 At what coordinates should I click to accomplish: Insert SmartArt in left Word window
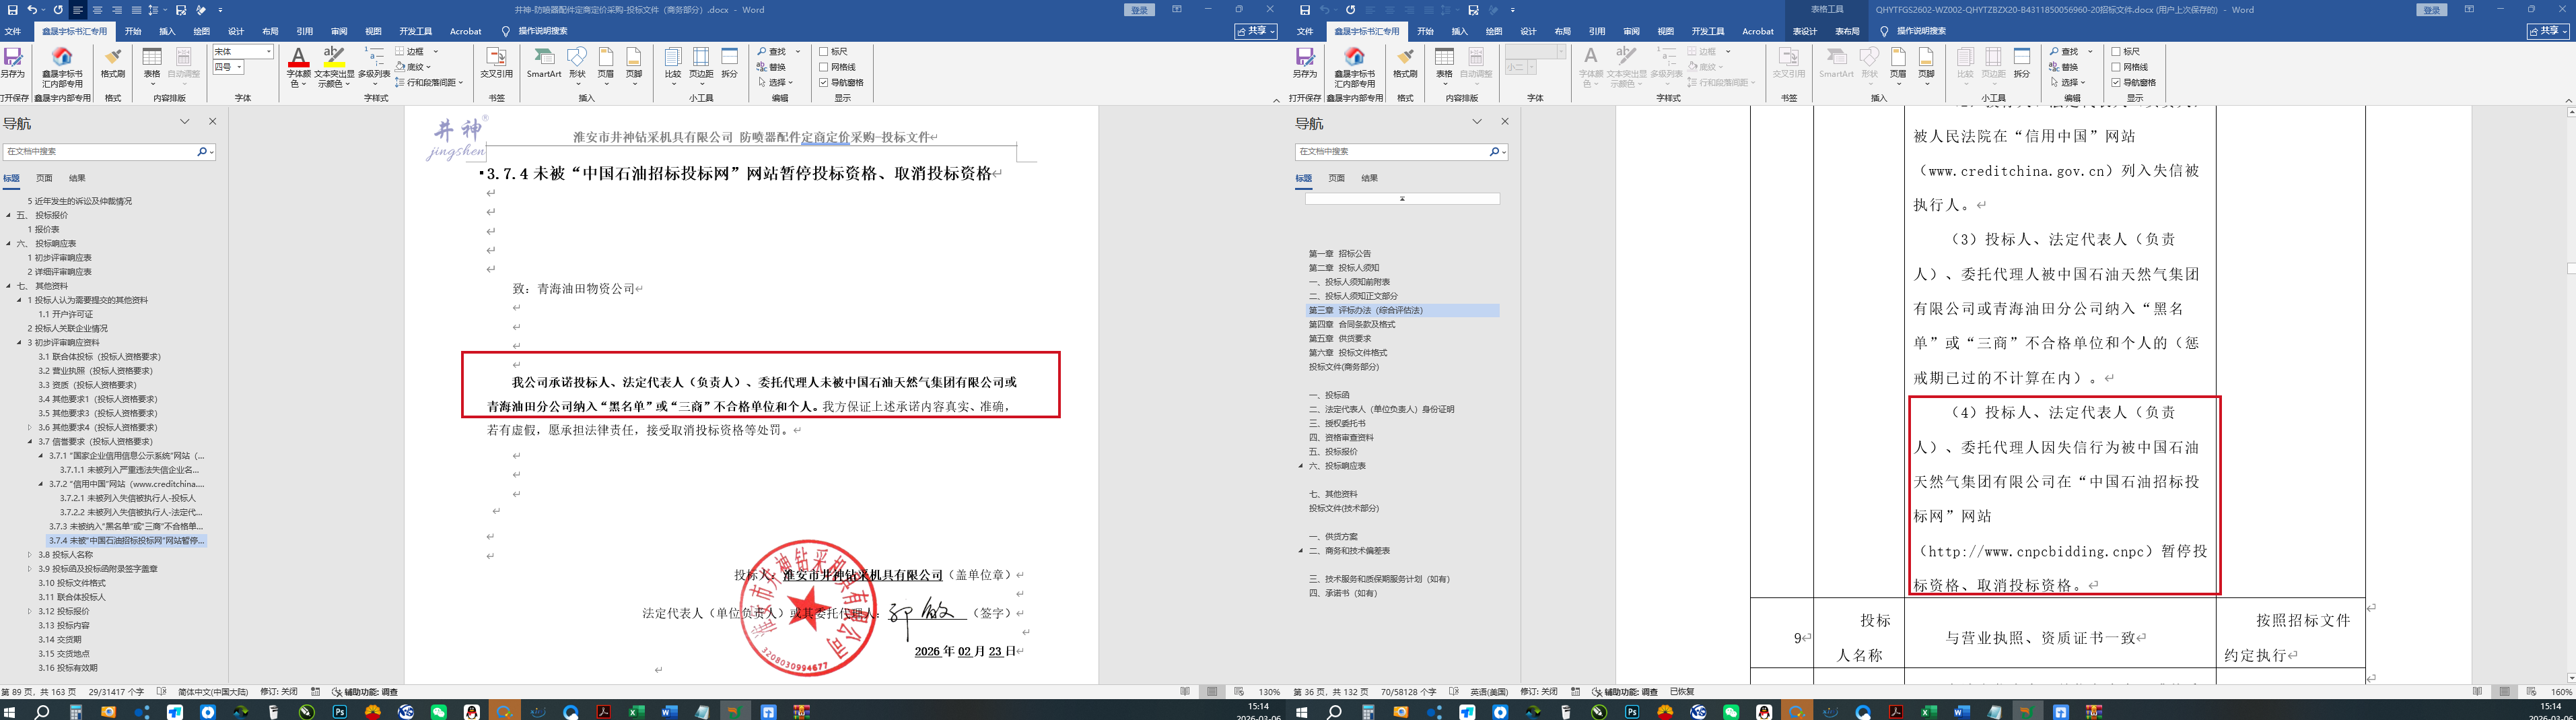544,62
